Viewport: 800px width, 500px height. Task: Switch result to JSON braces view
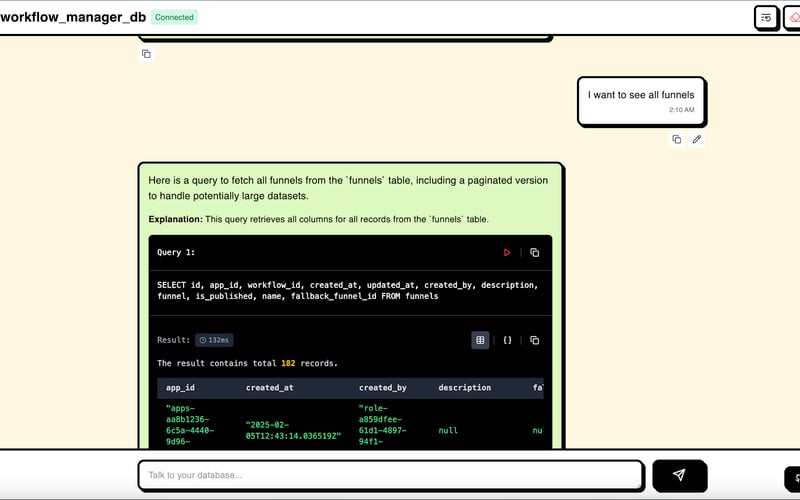(507, 340)
